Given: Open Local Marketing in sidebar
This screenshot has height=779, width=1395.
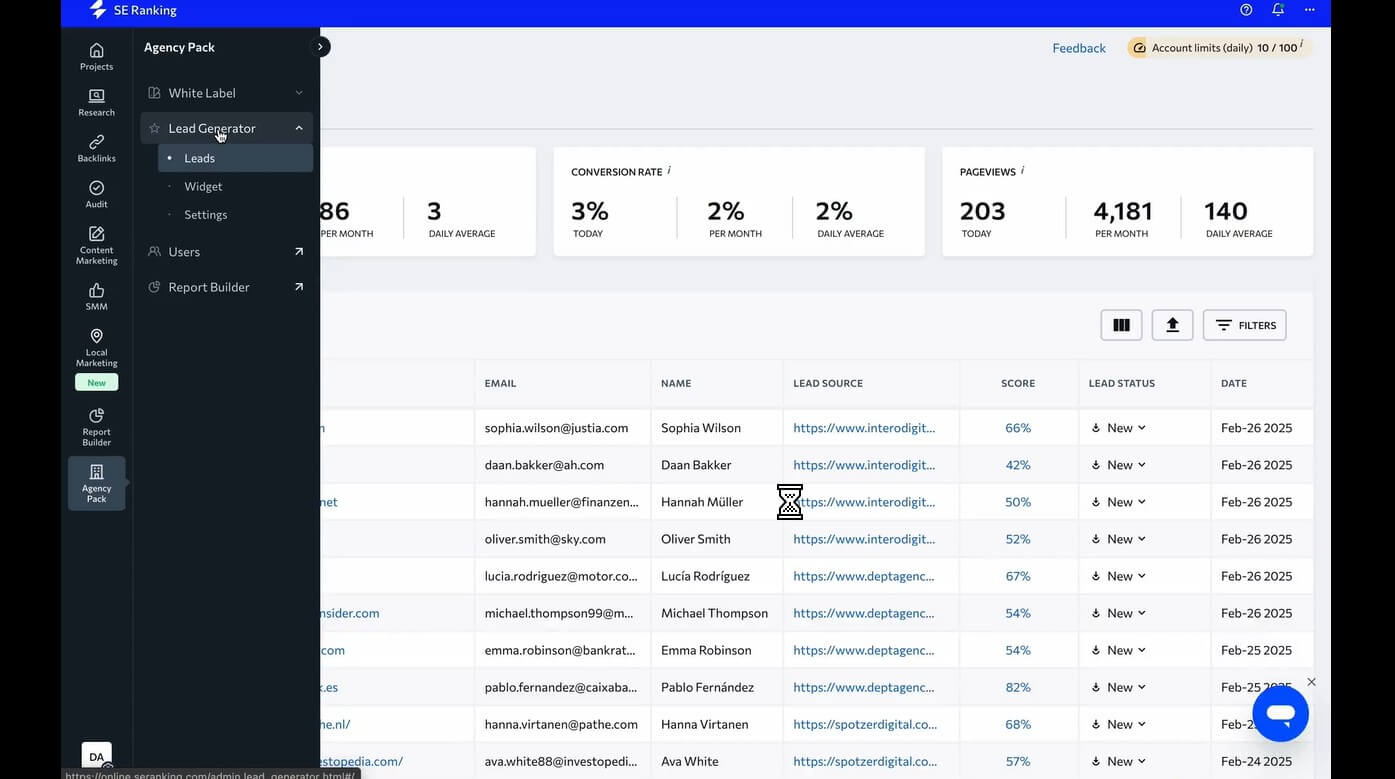Looking at the screenshot, I should 96,347.
